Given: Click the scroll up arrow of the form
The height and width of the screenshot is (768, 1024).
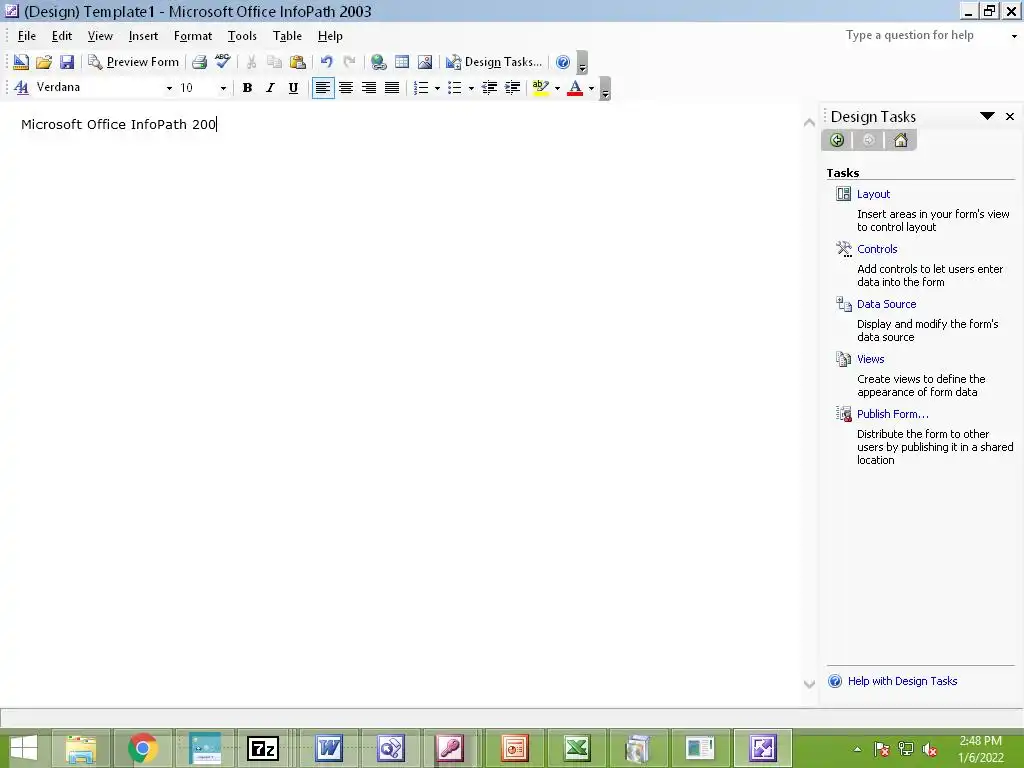Looking at the screenshot, I should pos(809,122).
